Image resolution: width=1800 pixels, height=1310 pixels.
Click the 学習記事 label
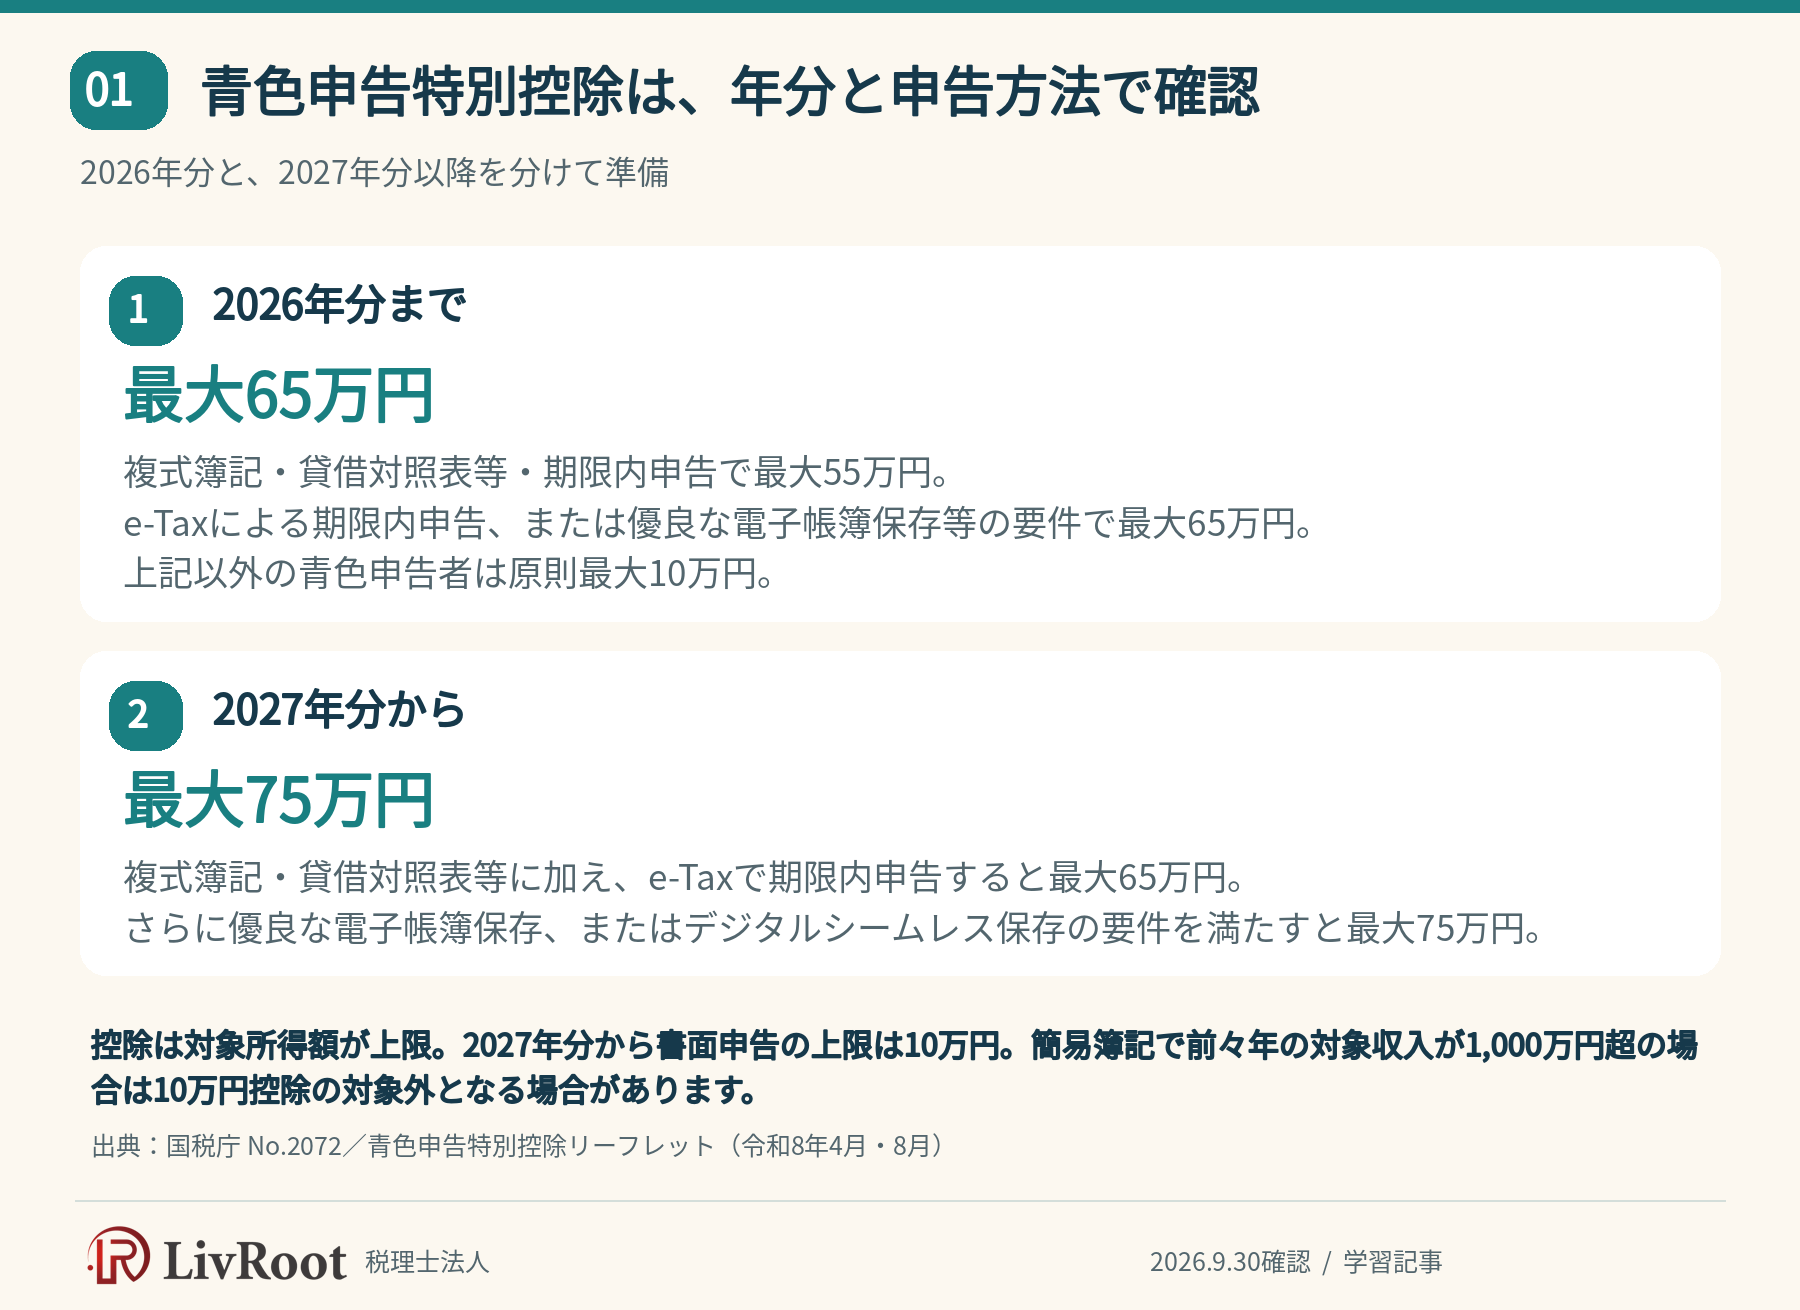pos(1393,1262)
